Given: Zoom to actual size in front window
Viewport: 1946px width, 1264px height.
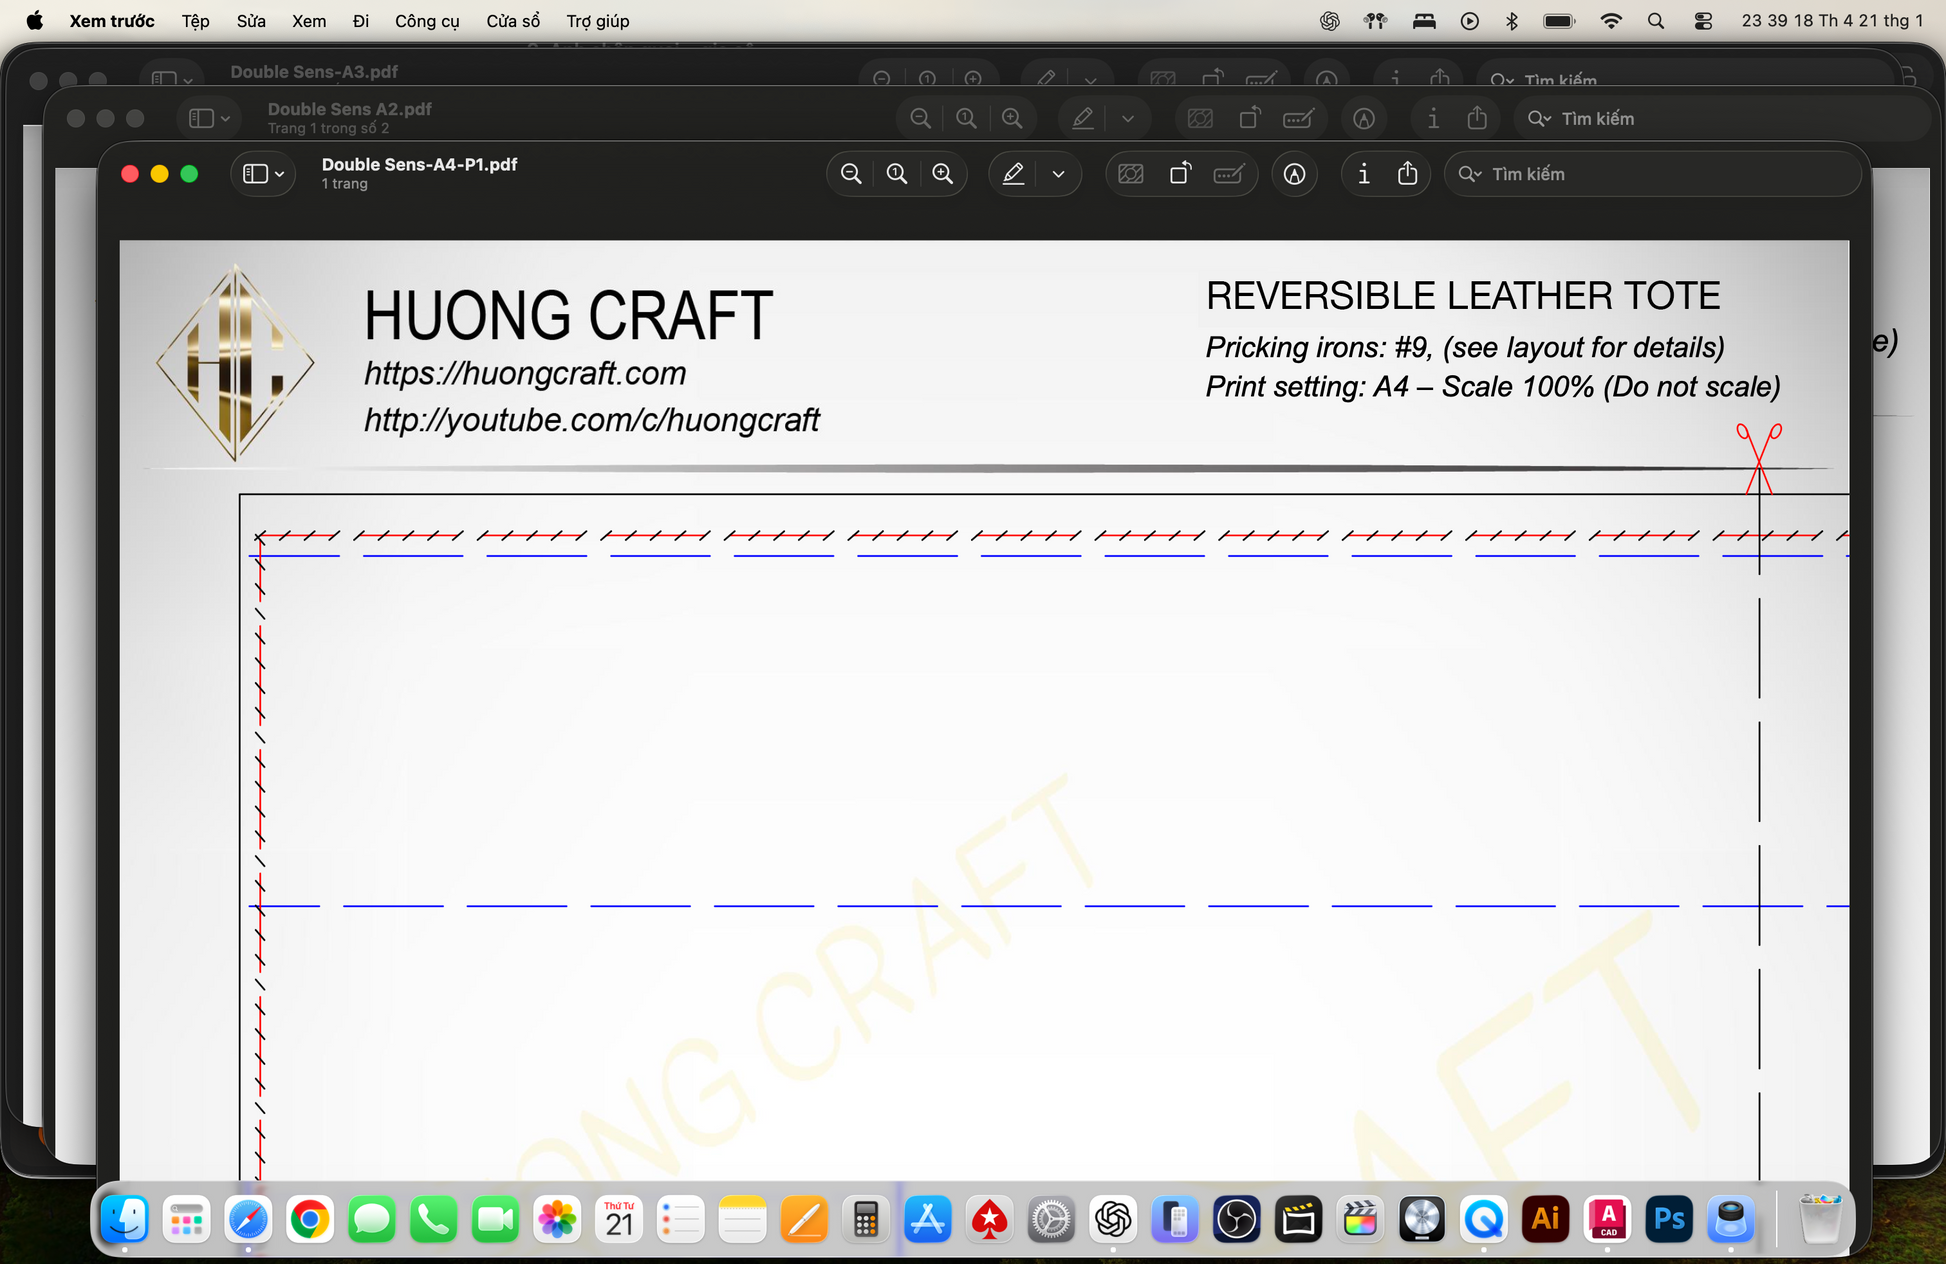Looking at the screenshot, I should [x=897, y=174].
